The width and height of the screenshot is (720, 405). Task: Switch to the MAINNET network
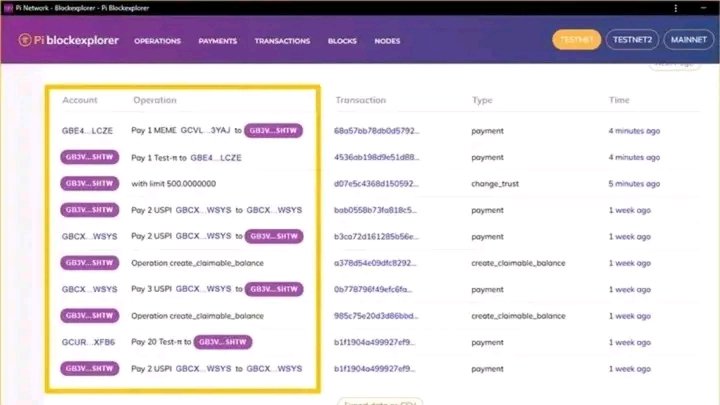tap(688, 40)
